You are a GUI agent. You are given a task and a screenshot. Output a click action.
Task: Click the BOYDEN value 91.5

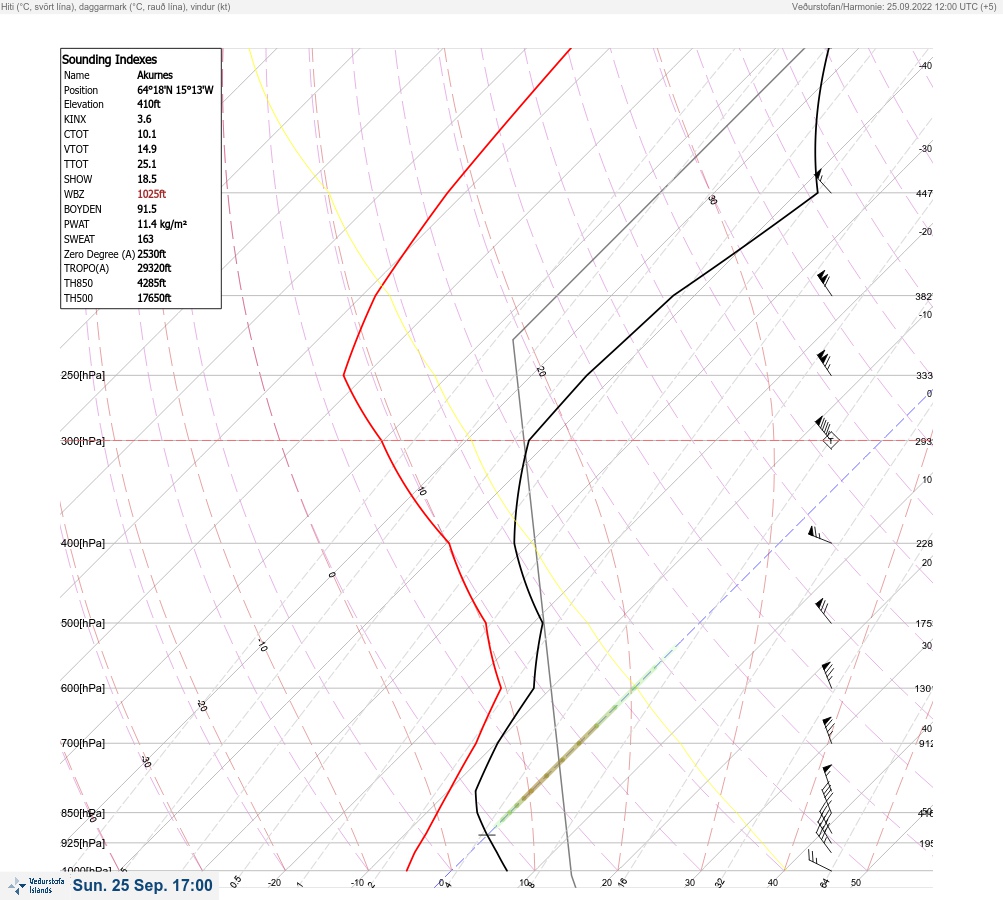coord(146,209)
